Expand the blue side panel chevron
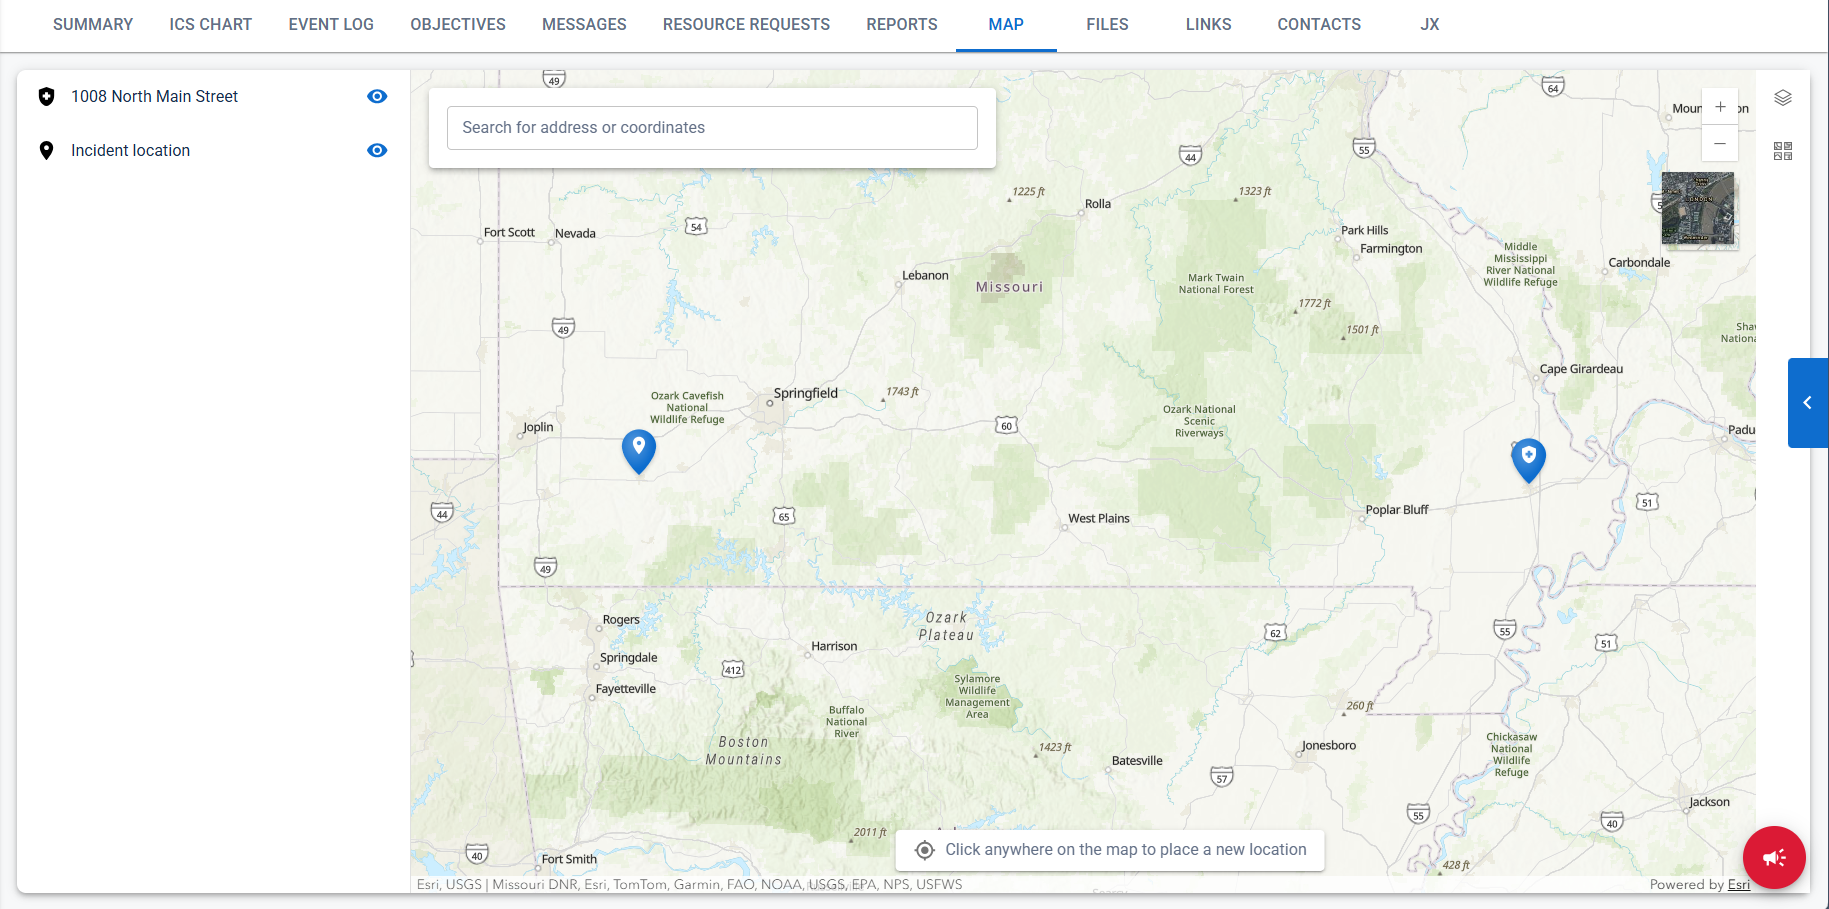Screen dimensions: 1829x909 click(x=1808, y=403)
